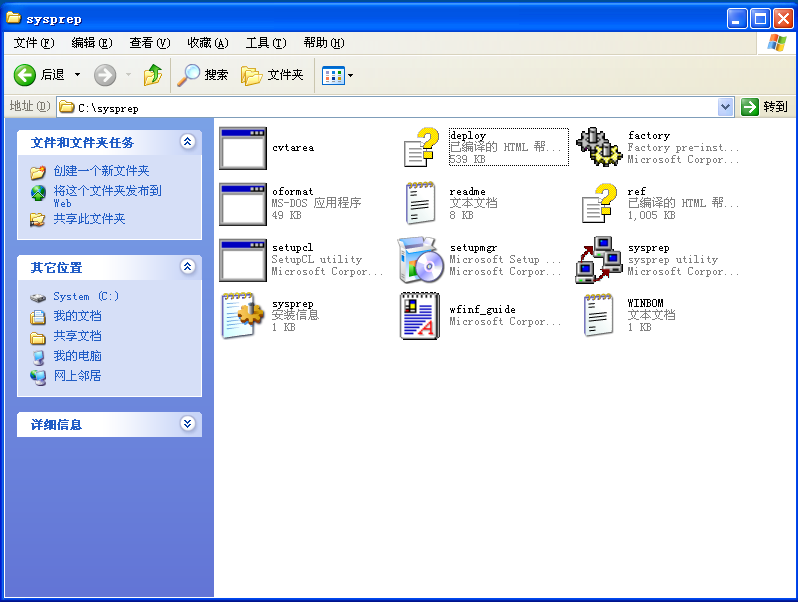Click the System (C:) drive icon
The image size is (798, 602).
click(38, 297)
